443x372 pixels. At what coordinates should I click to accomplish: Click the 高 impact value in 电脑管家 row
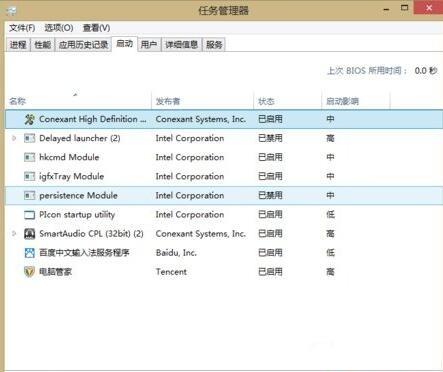pyautogui.click(x=330, y=272)
